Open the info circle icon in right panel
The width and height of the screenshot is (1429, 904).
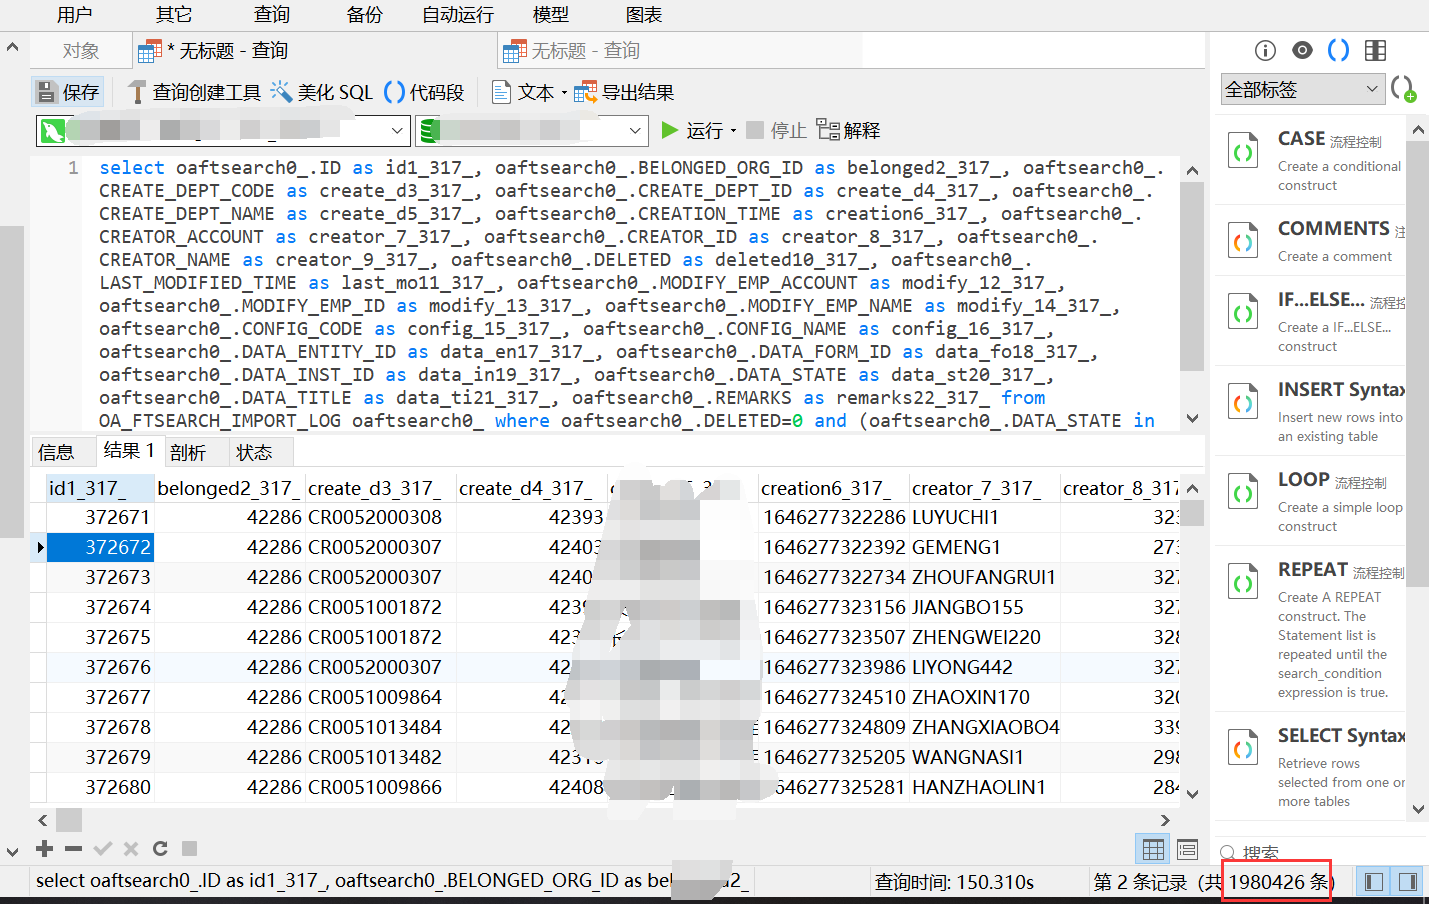1265,51
